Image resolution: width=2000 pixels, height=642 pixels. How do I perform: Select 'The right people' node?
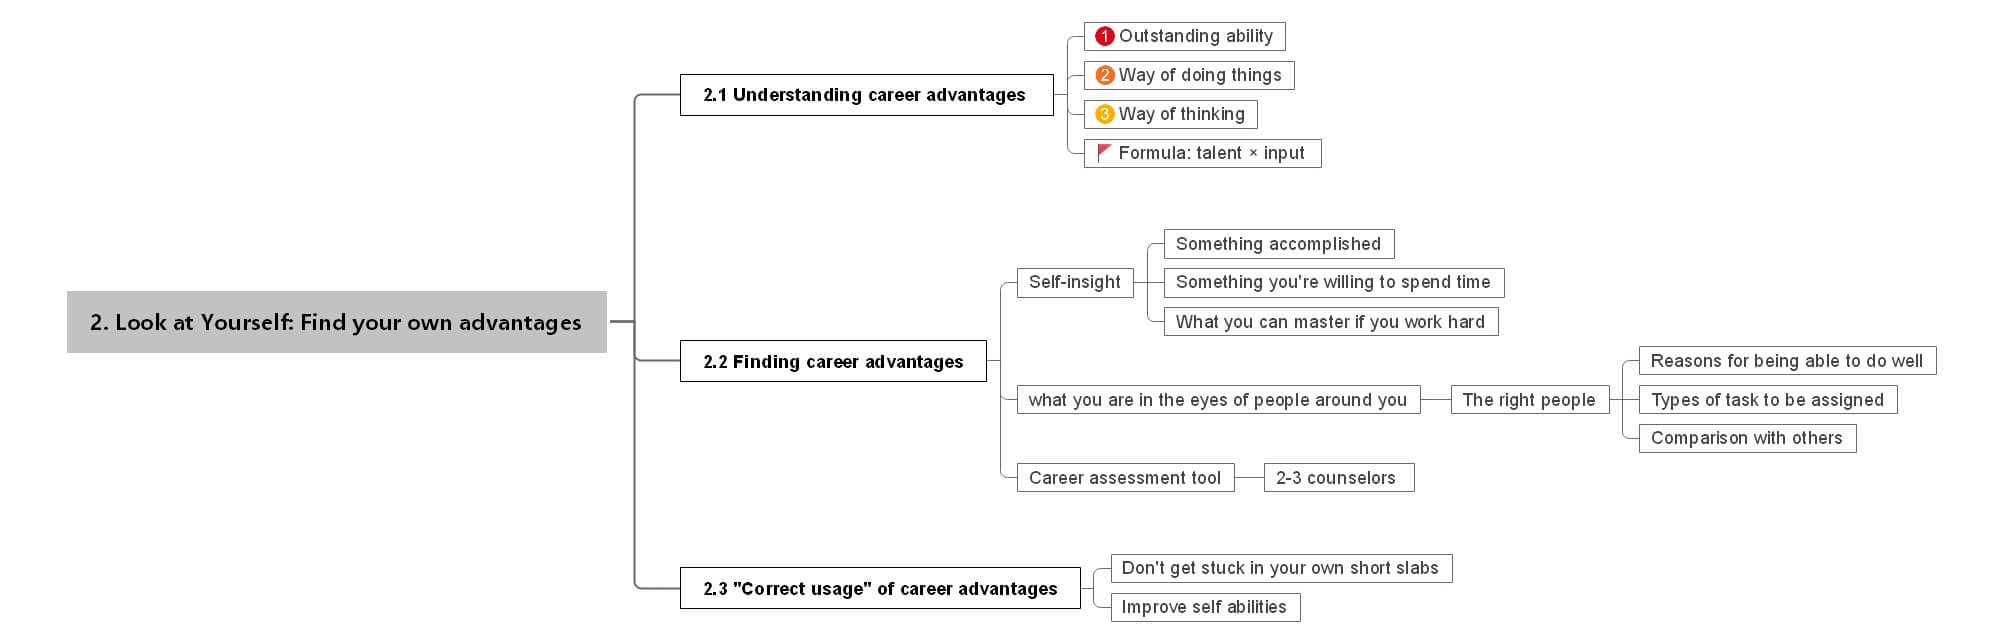click(x=1529, y=400)
